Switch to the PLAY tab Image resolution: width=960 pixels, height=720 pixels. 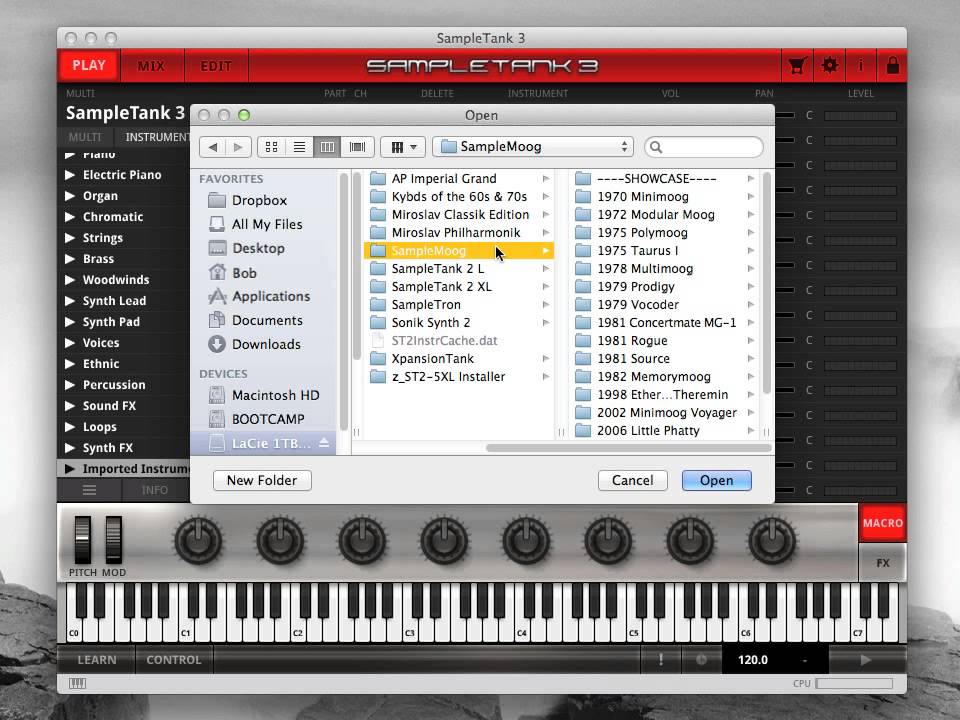click(89, 66)
